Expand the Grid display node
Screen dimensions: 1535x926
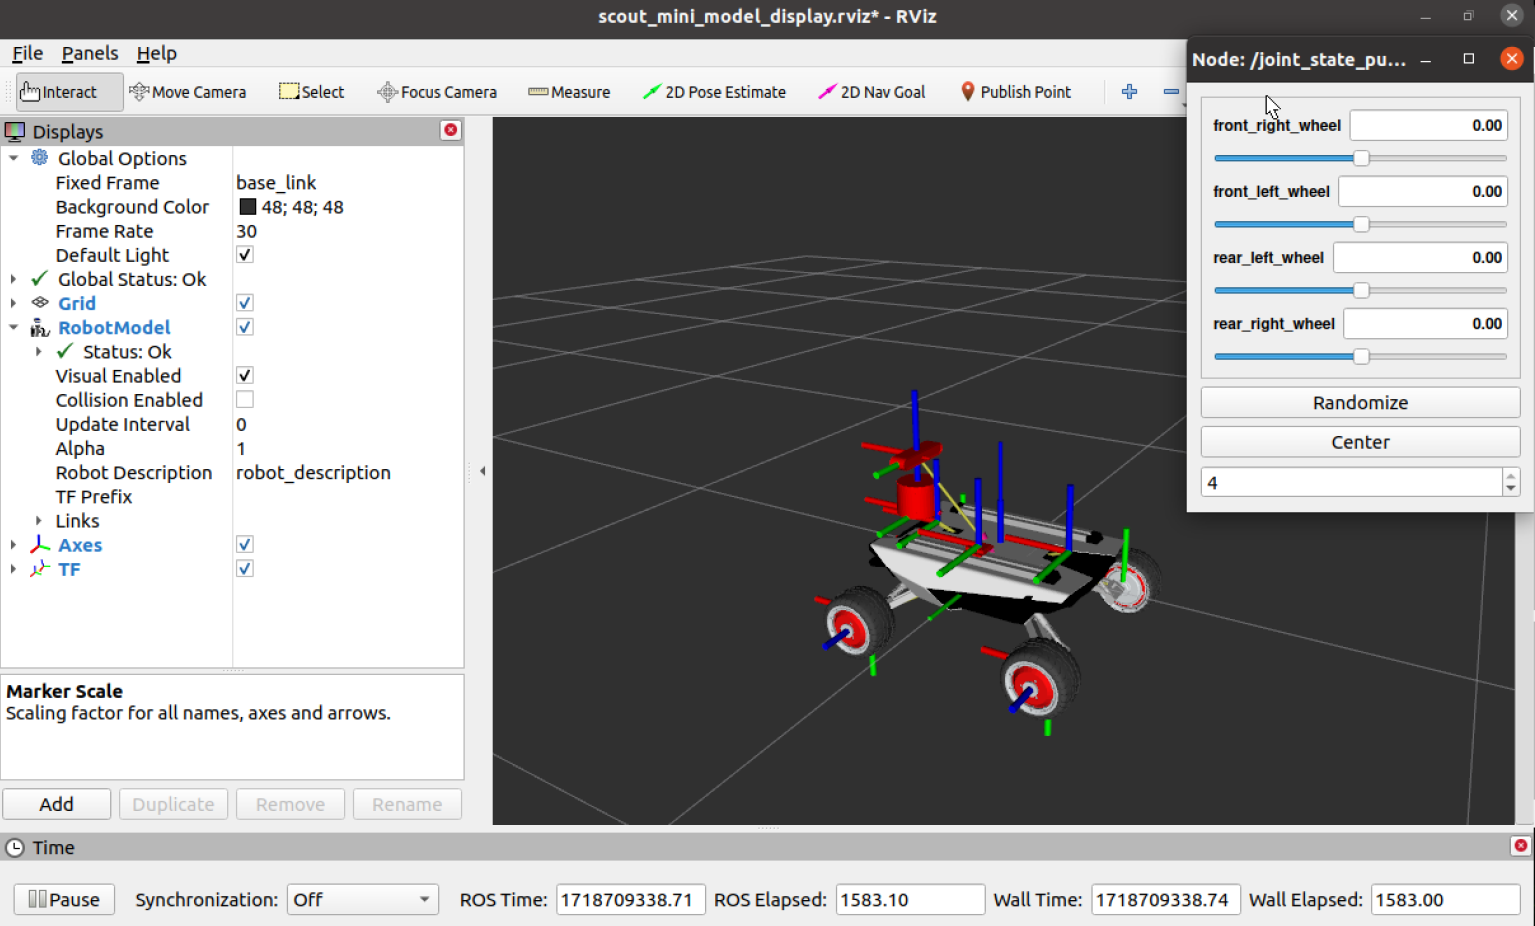point(13,303)
